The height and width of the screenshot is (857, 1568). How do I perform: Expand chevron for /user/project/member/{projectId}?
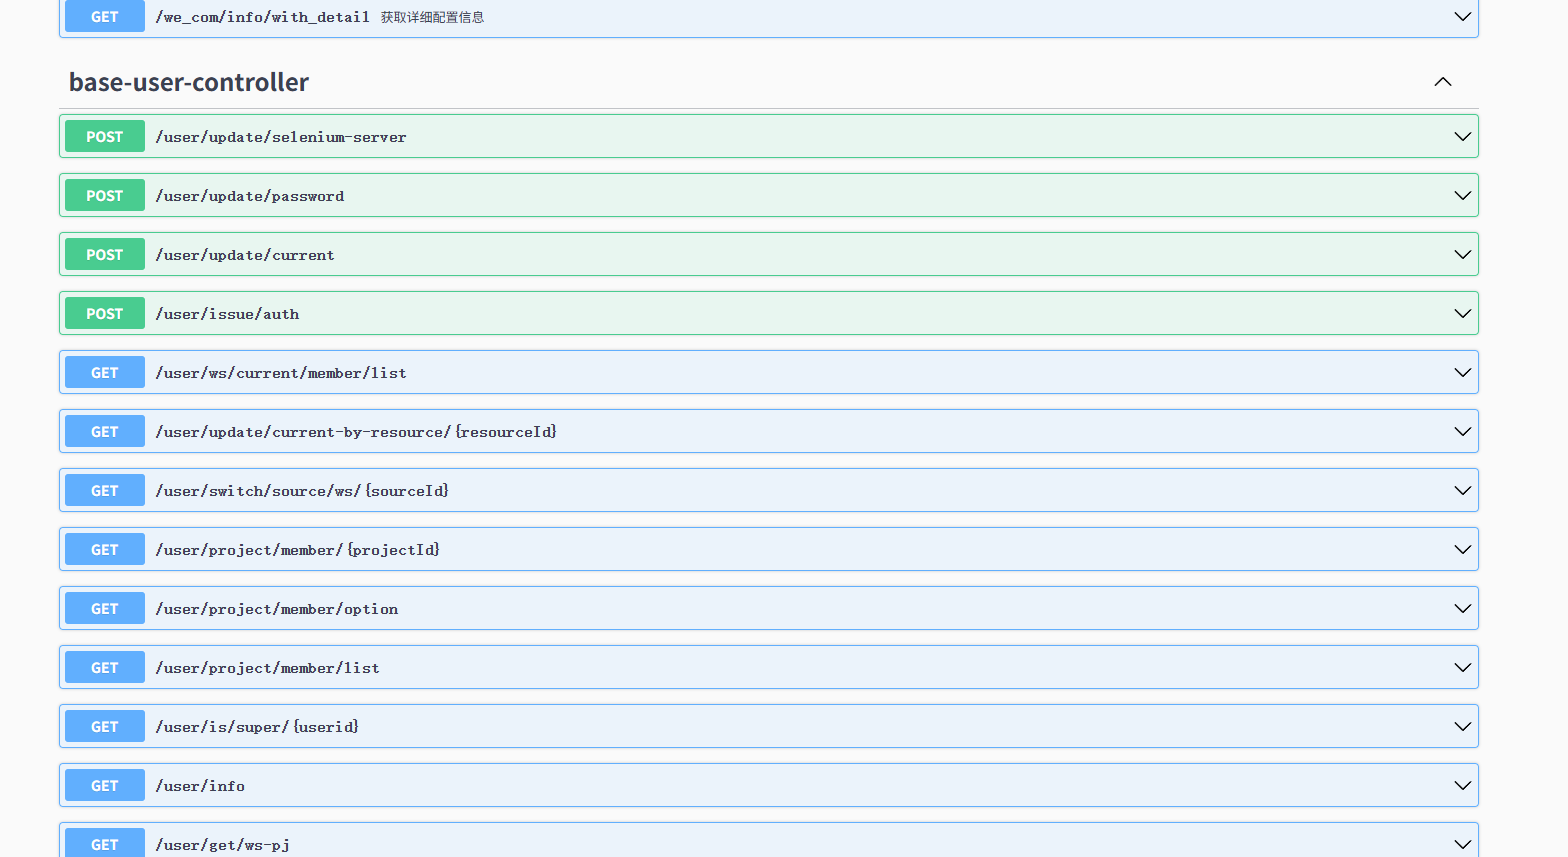pos(1462,550)
